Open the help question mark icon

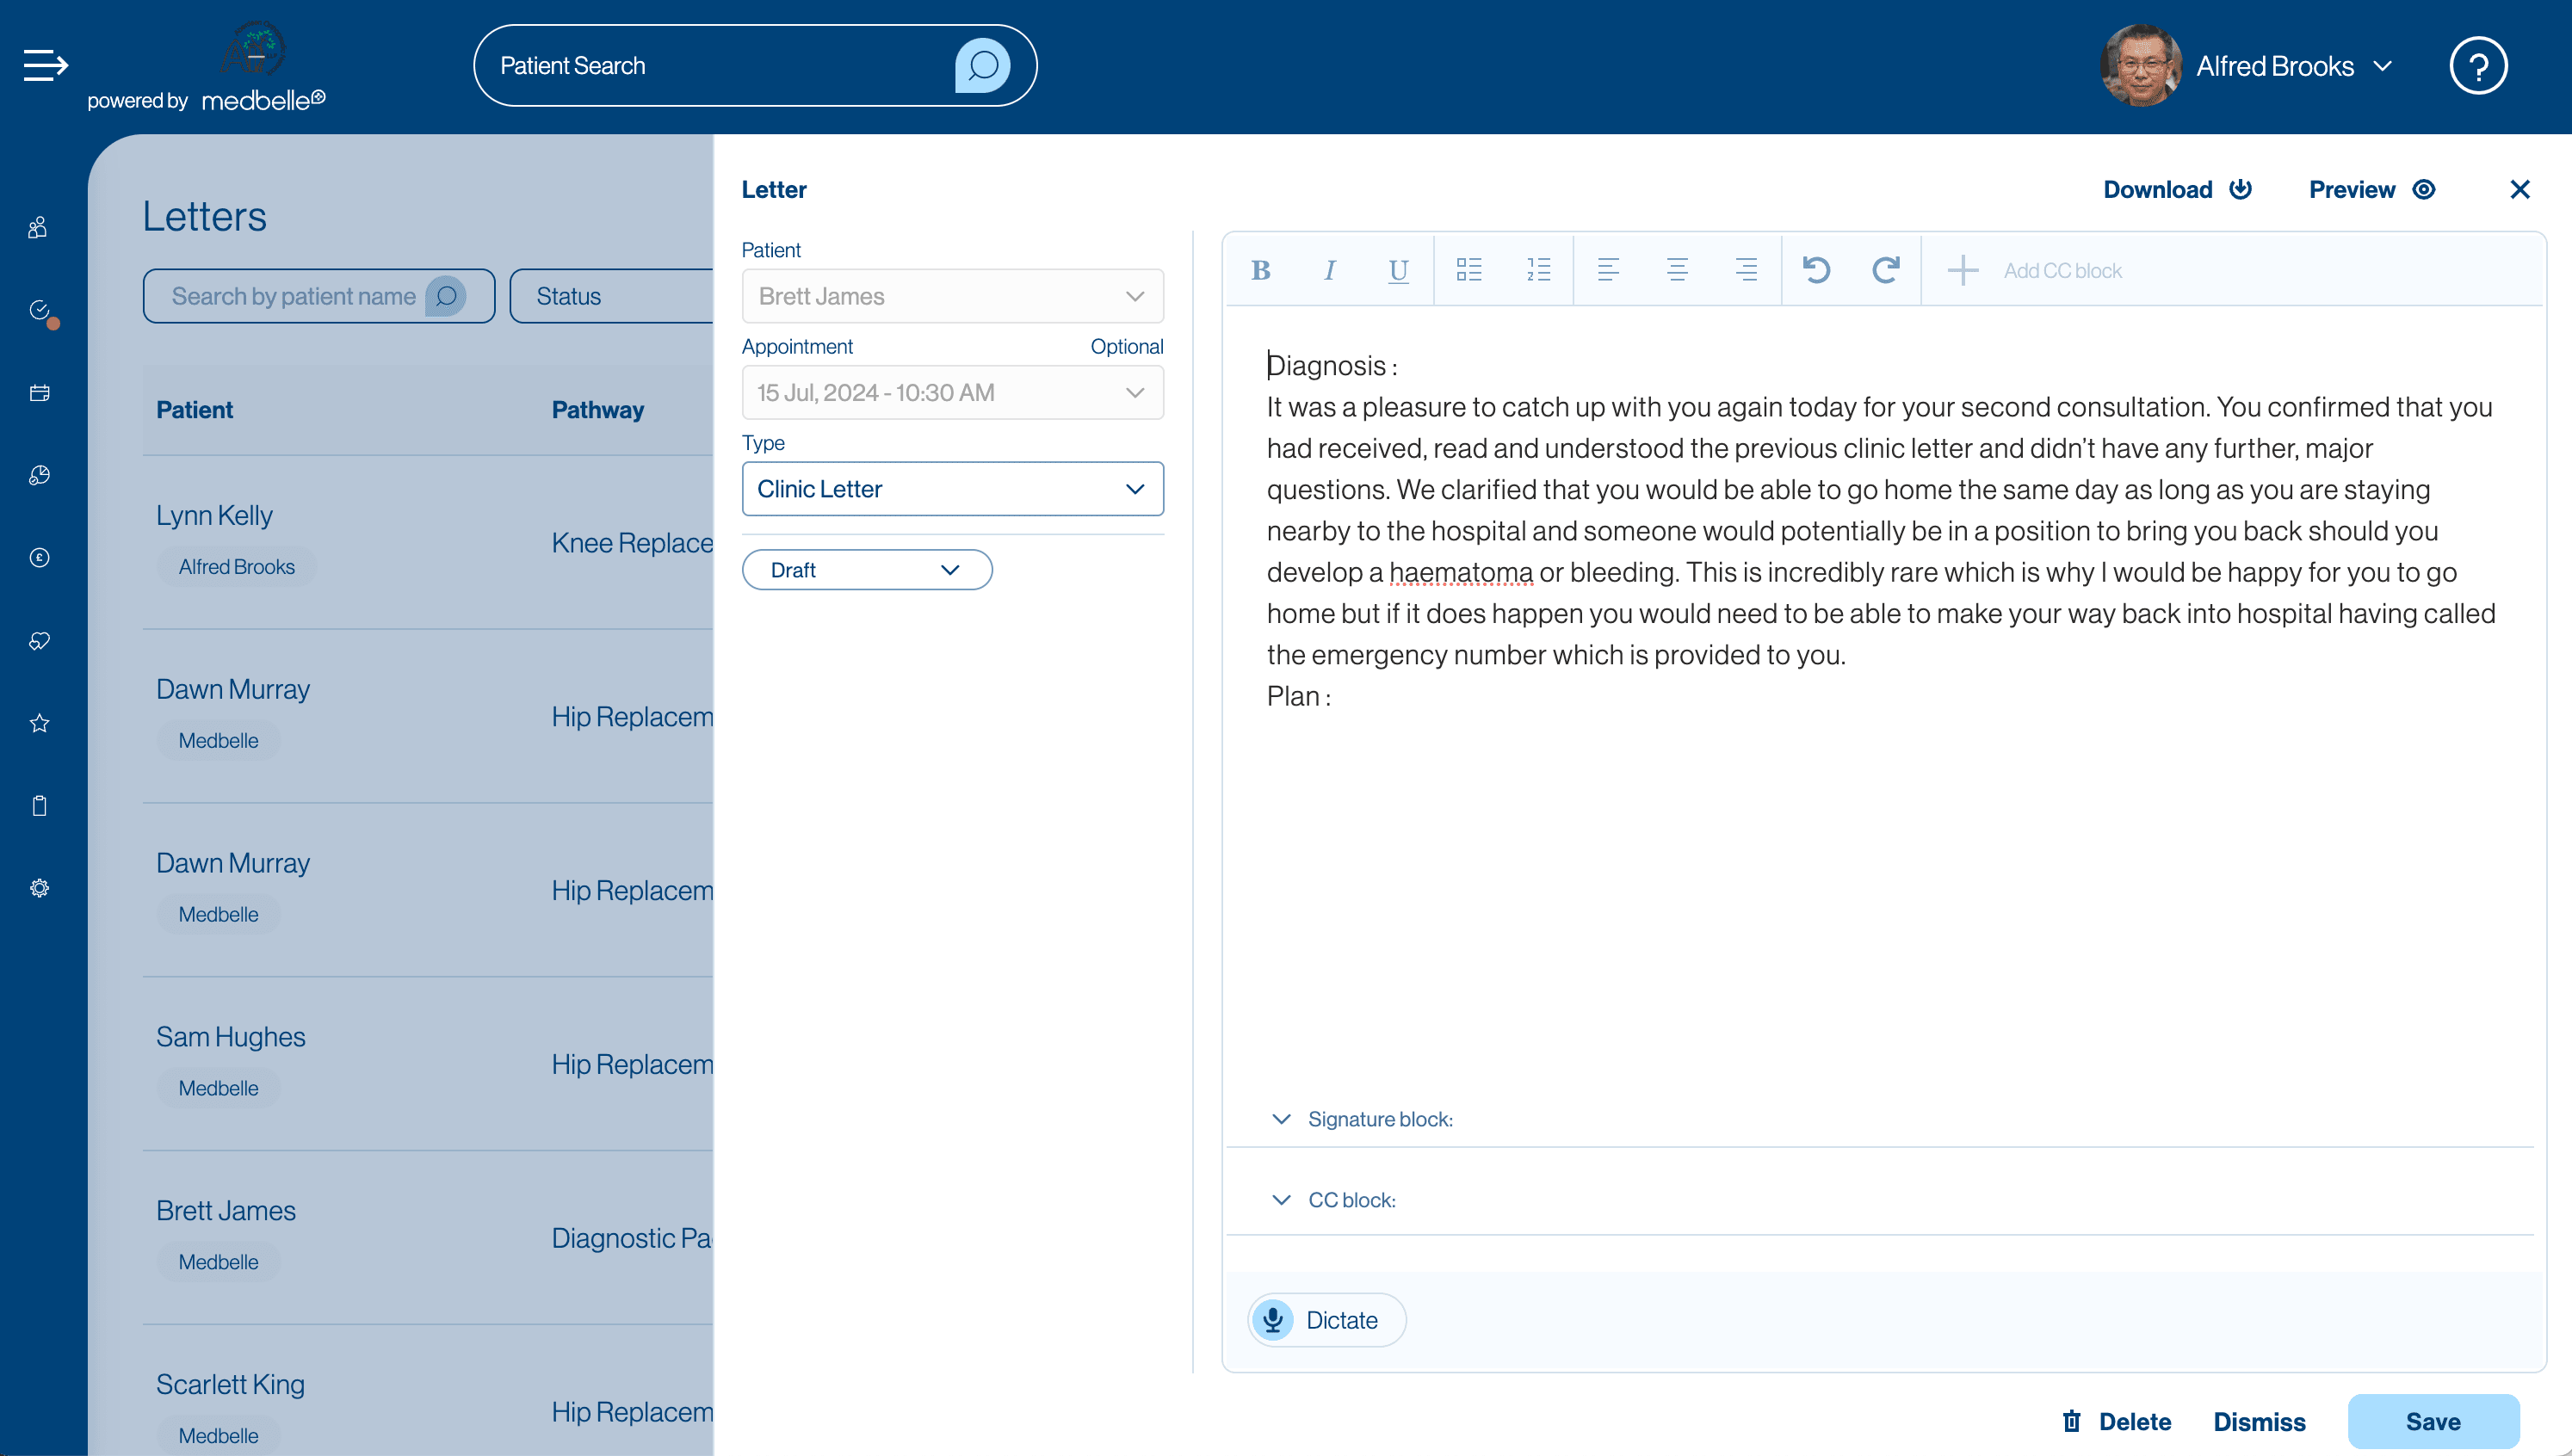(2478, 66)
